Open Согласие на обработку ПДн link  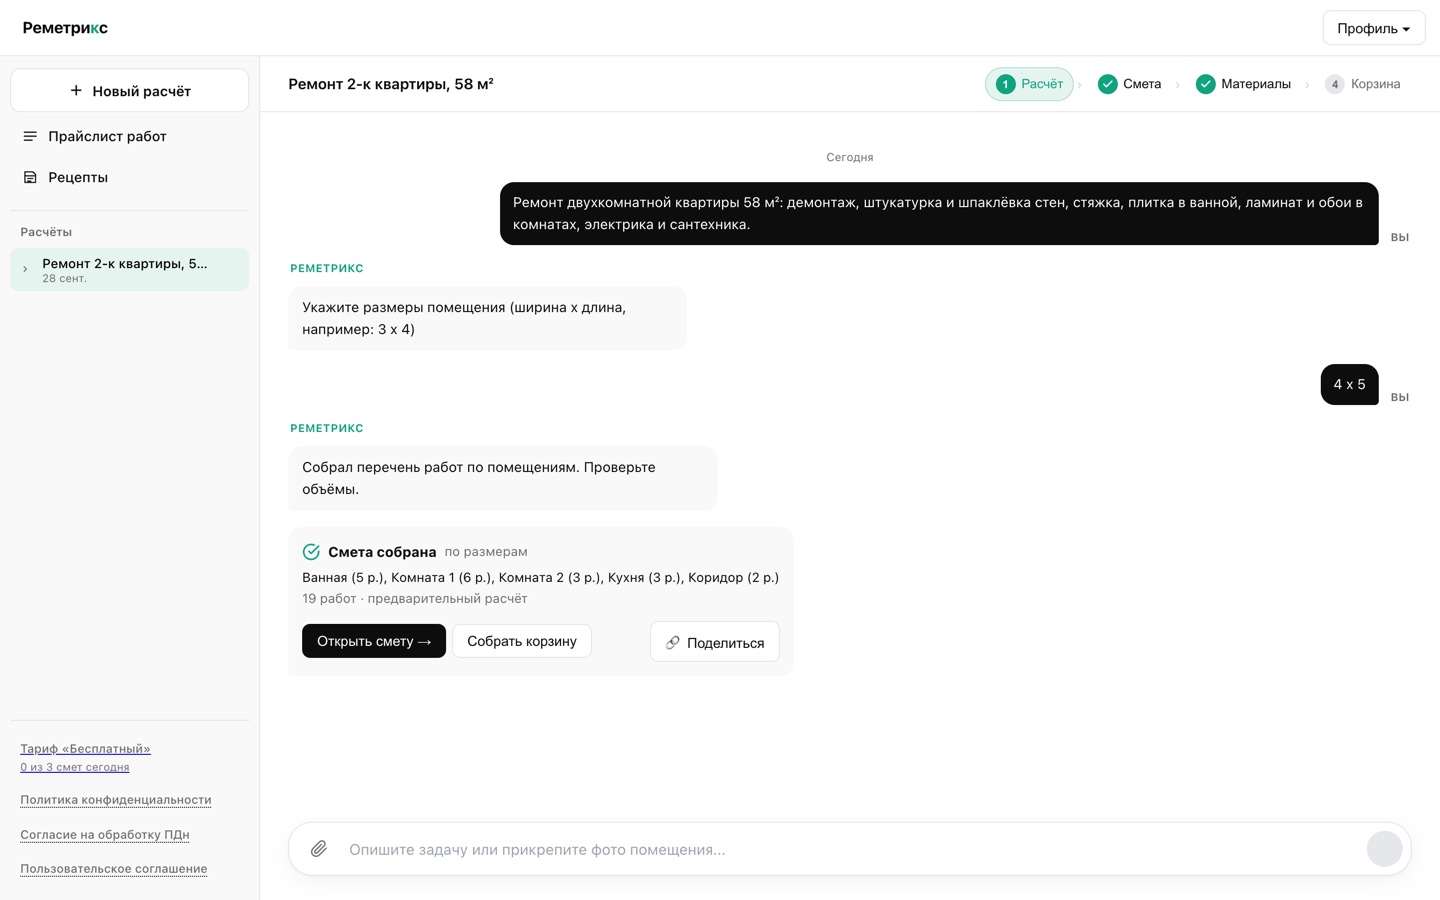pyautogui.click(x=105, y=834)
